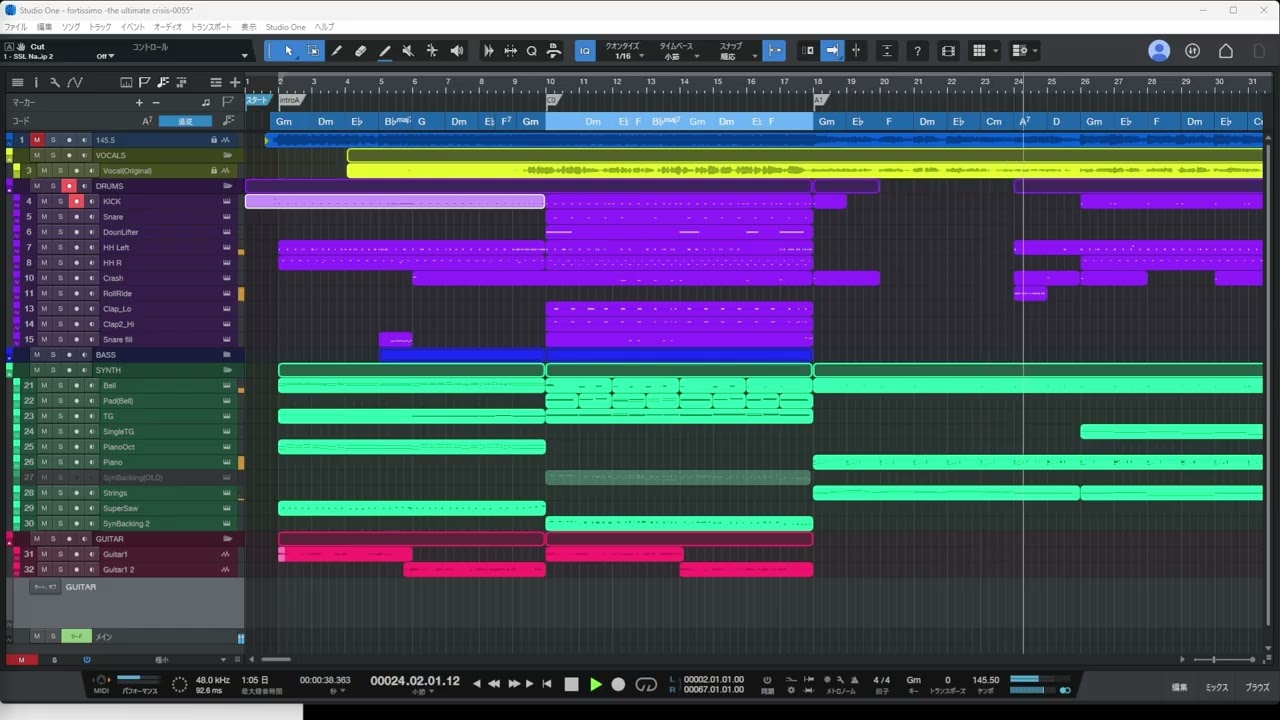This screenshot has height=720, width=1280.
Task: Click the tempo value 145.50
Action: pyautogui.click(x=985, y=680)
